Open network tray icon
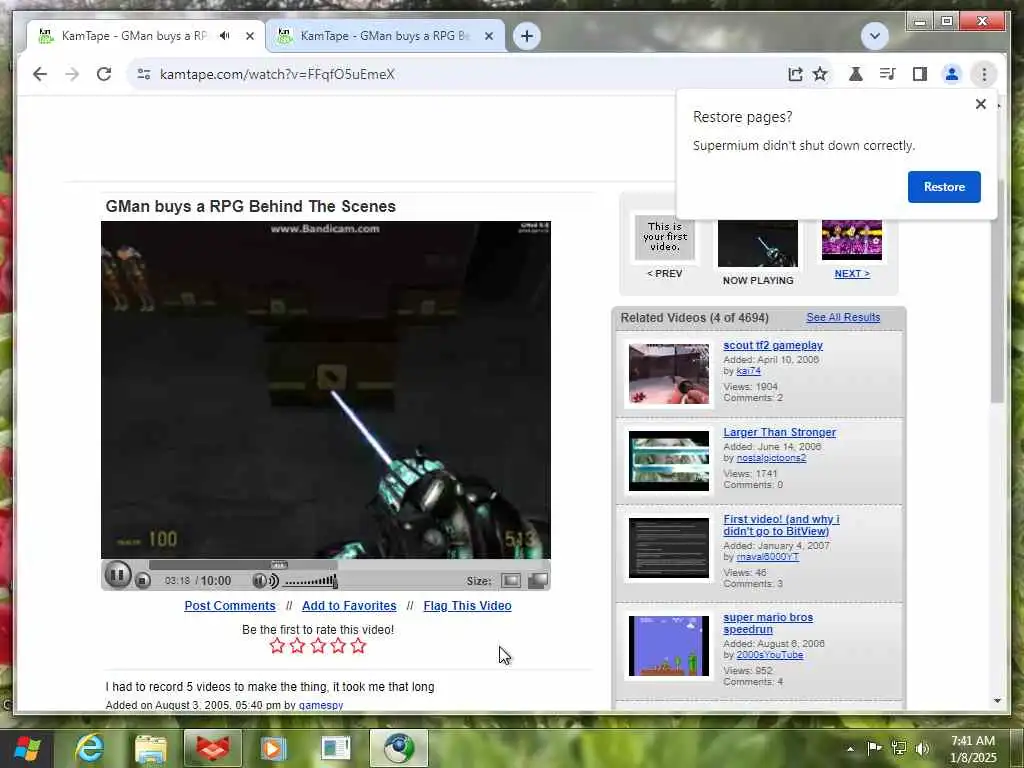The image size is (1024, 768). point(899,748)
